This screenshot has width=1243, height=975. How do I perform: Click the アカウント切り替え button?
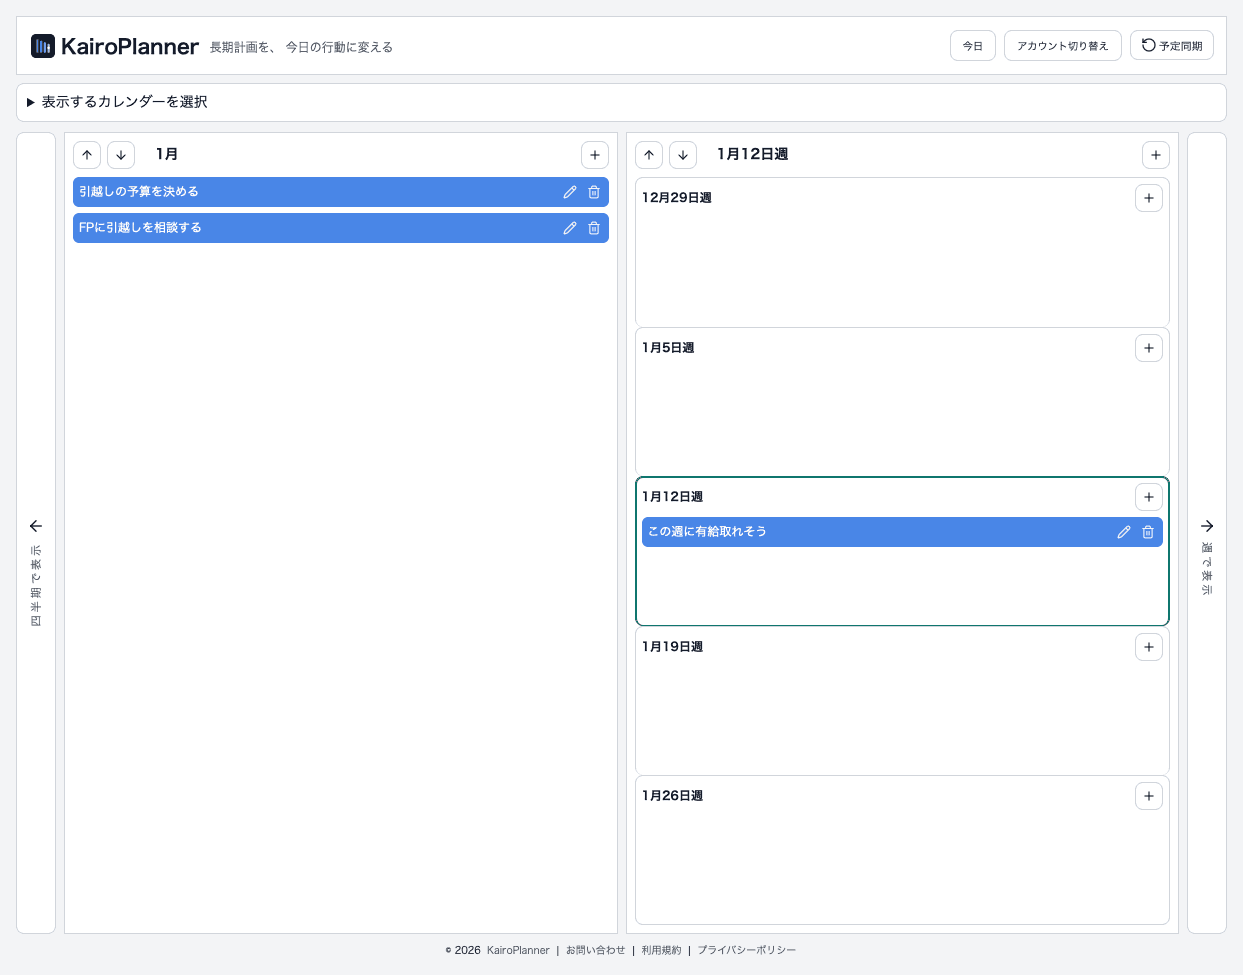pyautogui.click(x=1062, y=45)
